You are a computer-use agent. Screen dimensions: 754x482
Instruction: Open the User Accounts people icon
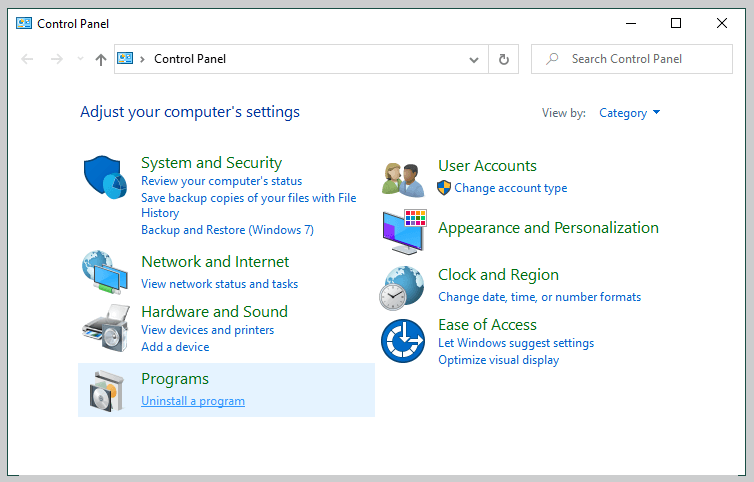pos(403,179)
